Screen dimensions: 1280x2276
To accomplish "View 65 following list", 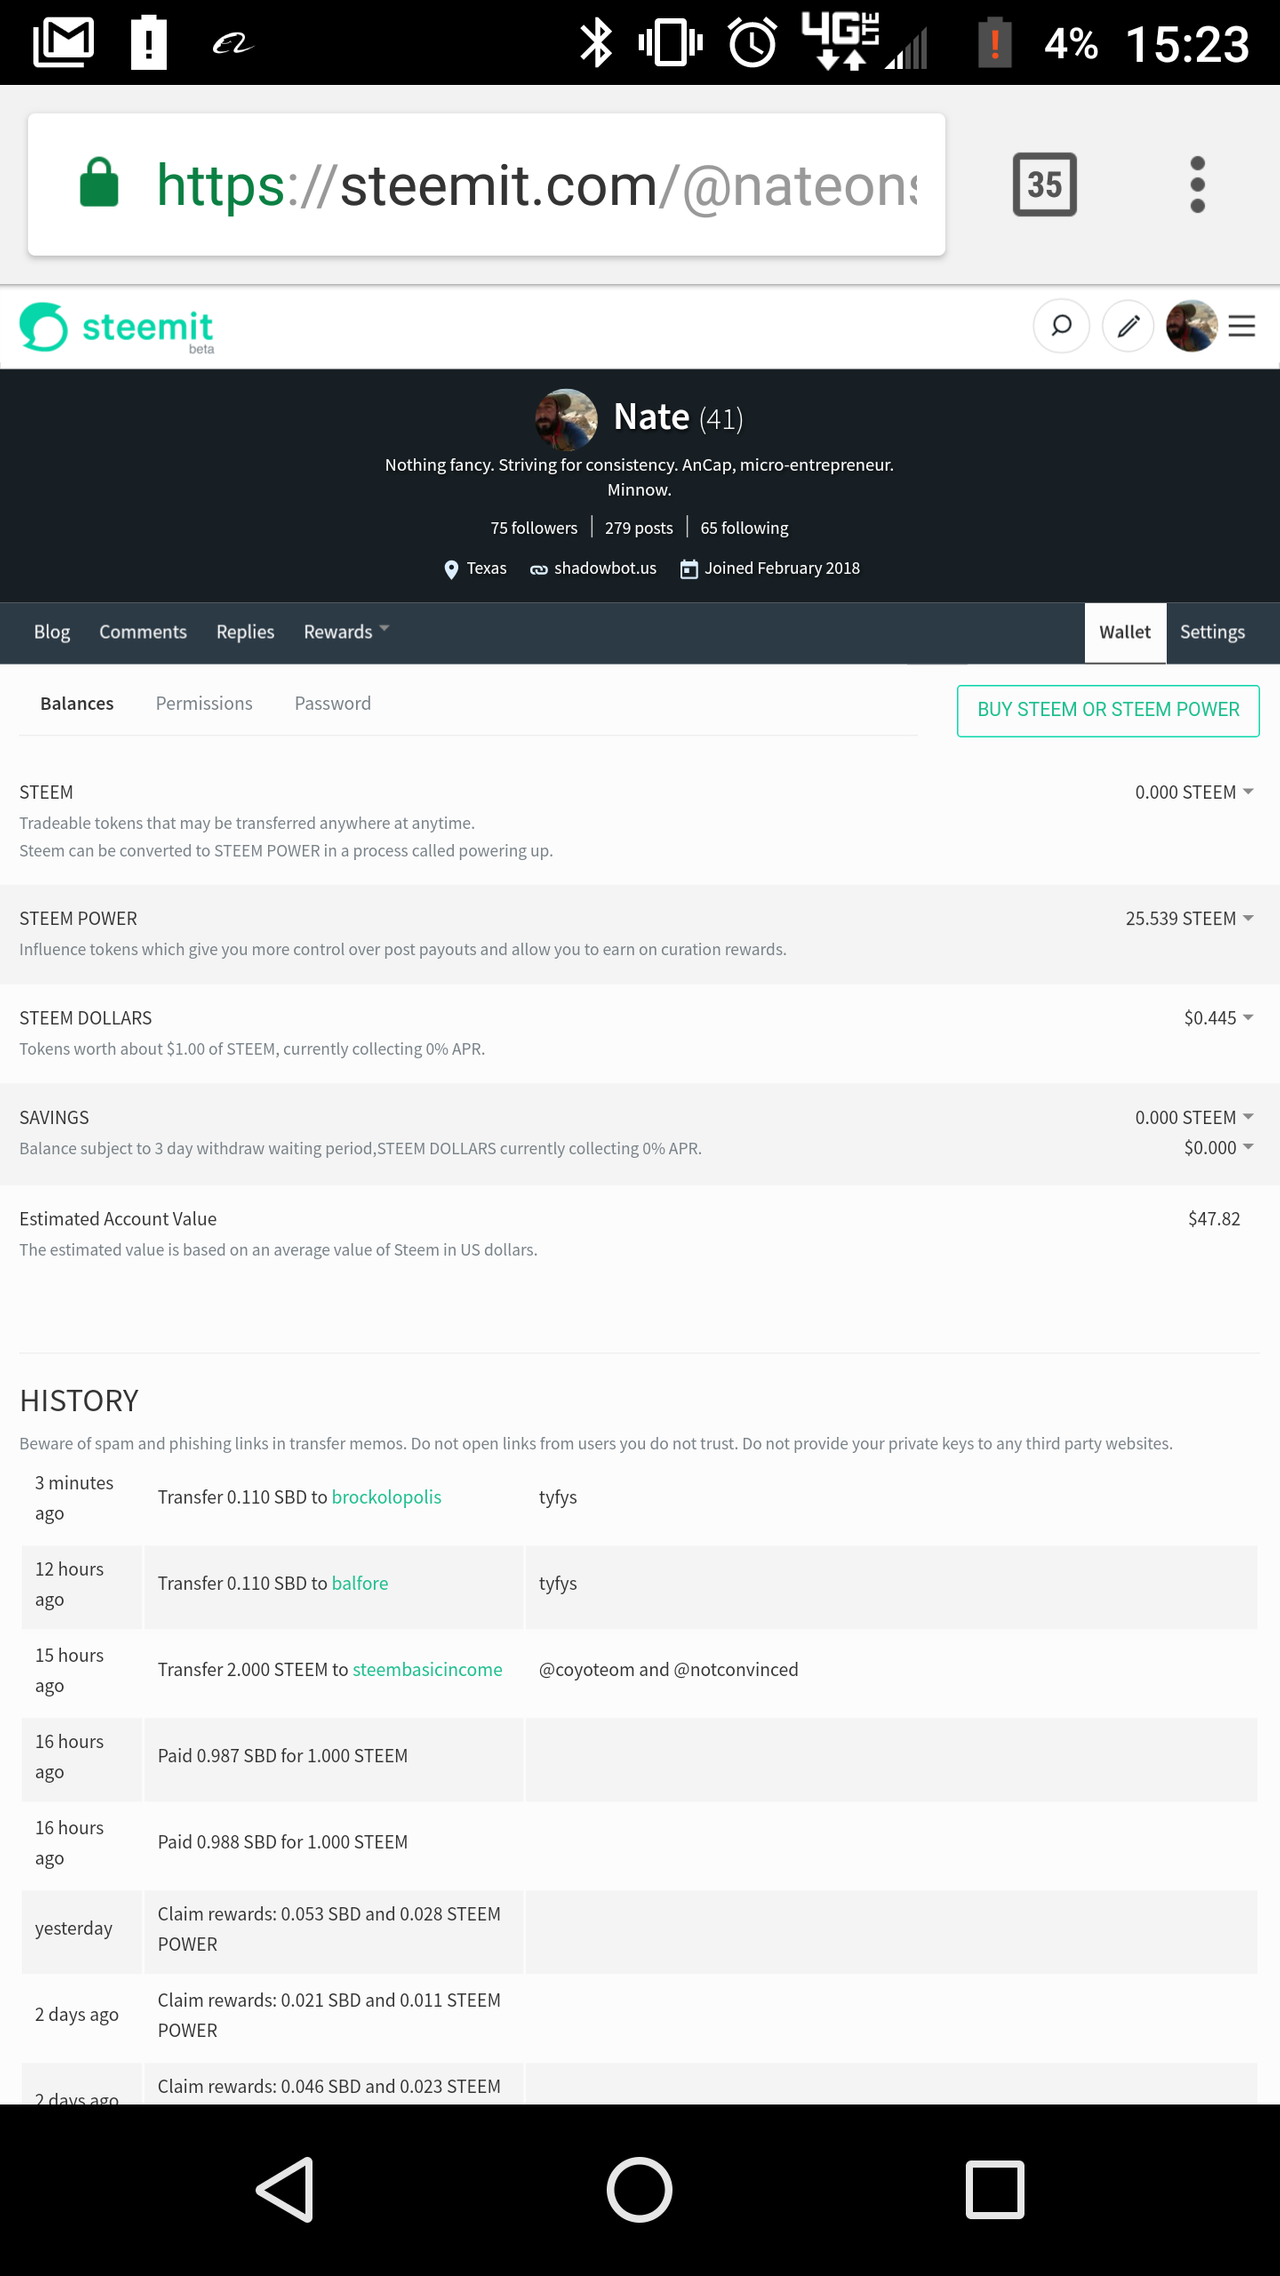I will [744, 528].
